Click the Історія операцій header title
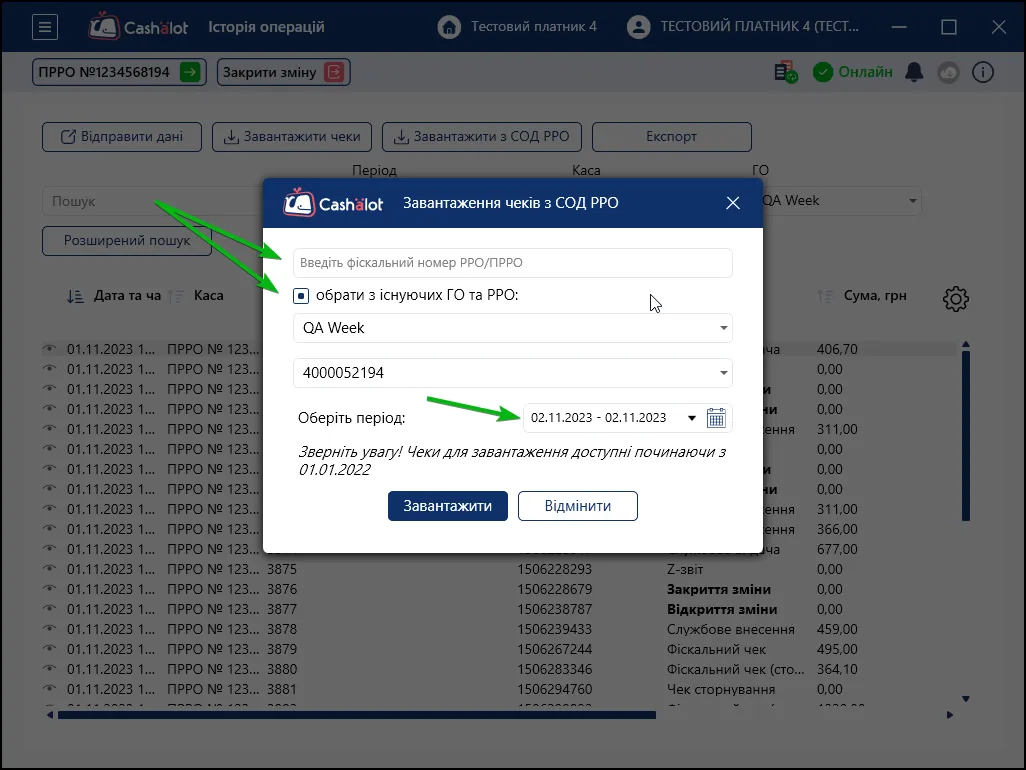 coord(266,27)
